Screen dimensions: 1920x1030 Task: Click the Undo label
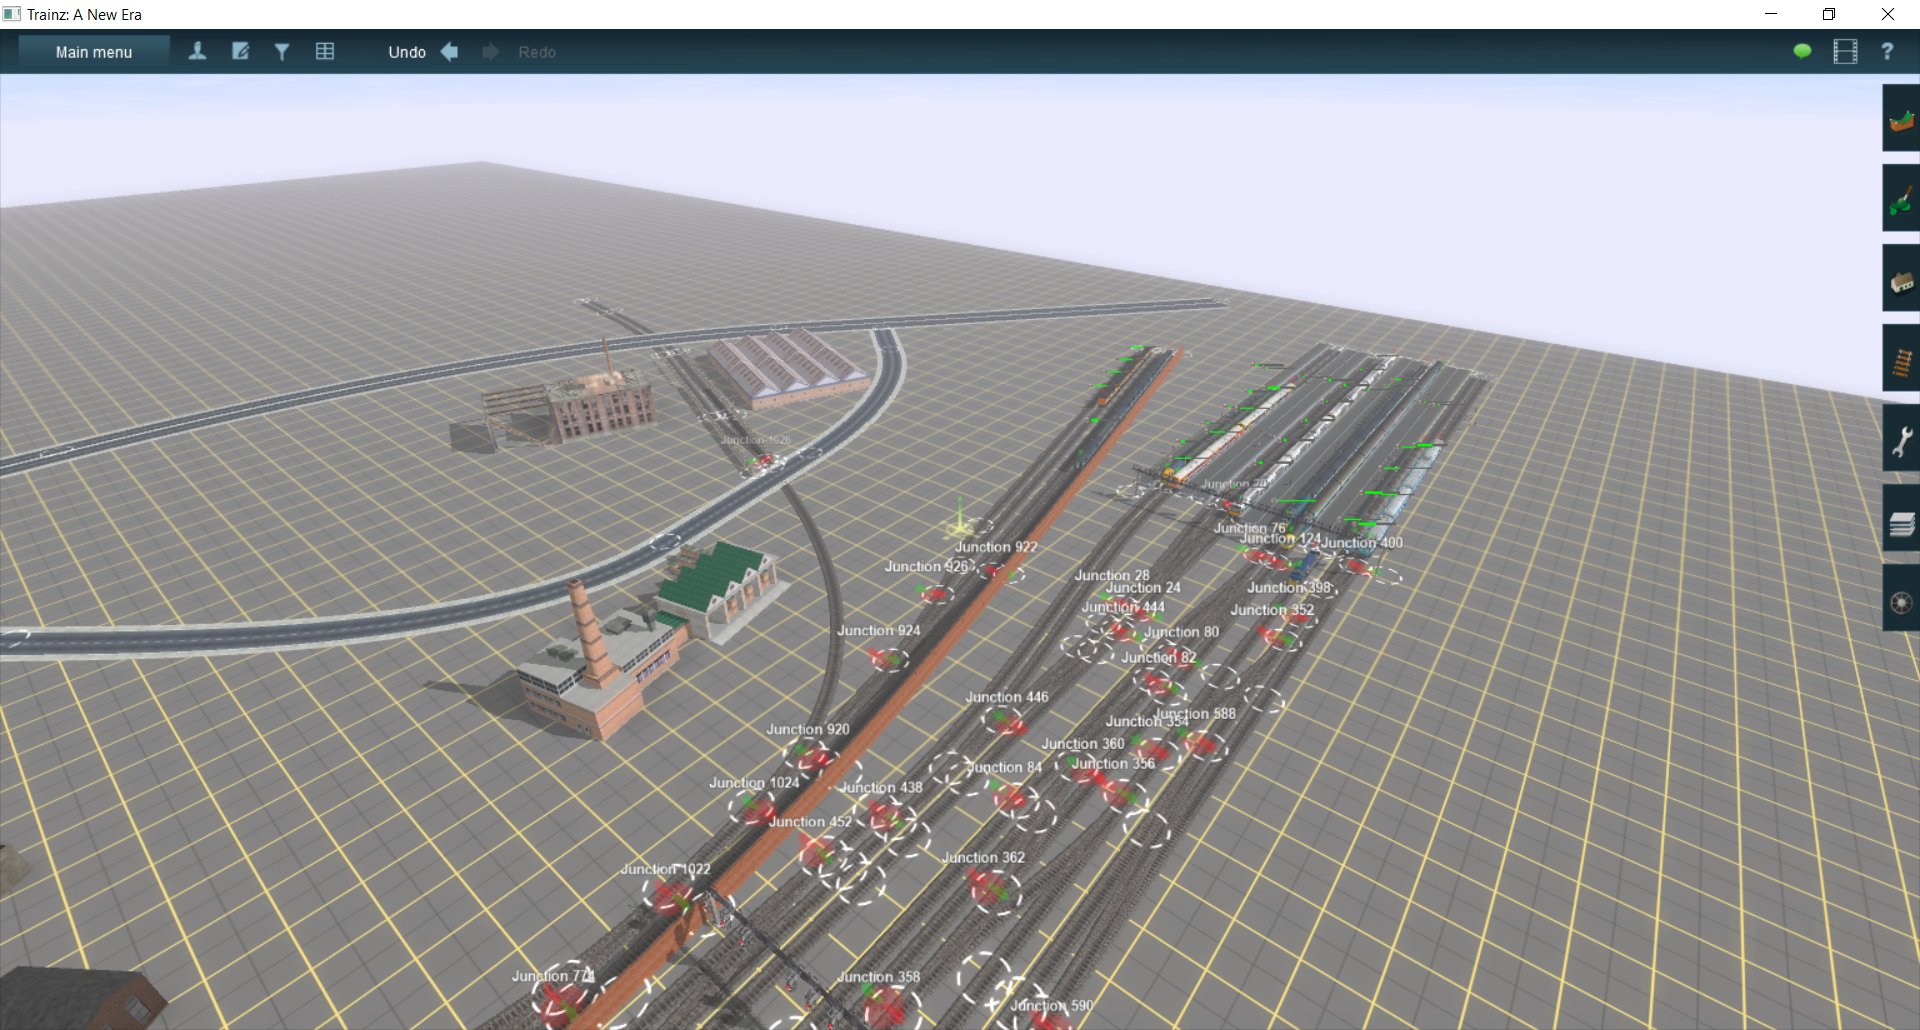tap(407, 52)
